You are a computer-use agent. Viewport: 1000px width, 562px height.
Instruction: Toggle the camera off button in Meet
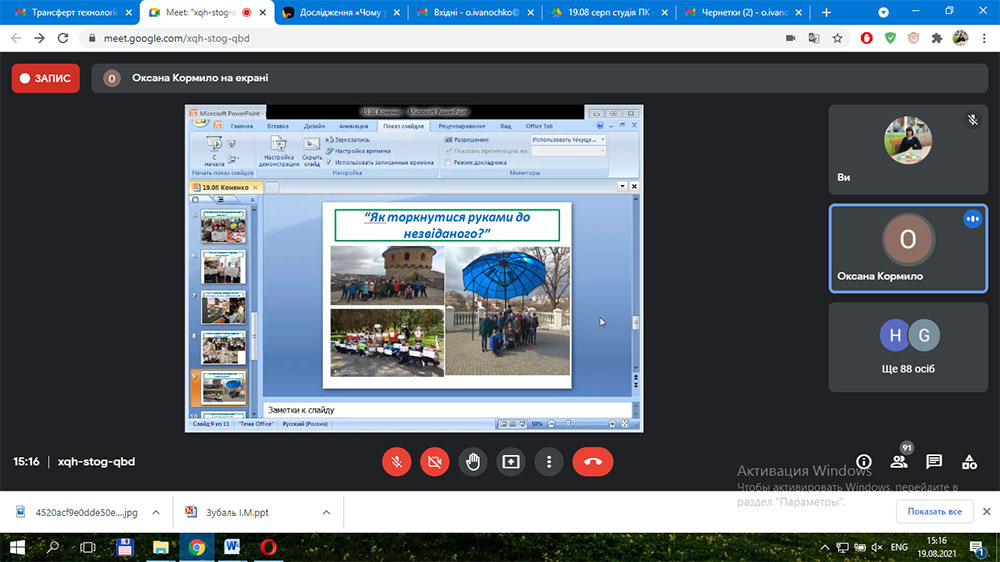click(434, 462)
